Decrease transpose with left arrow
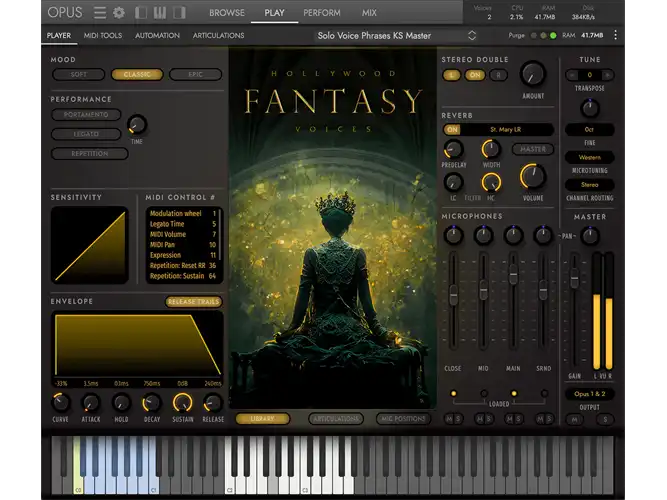The width and height of the screenshot is (667, 500). (573, 75)
